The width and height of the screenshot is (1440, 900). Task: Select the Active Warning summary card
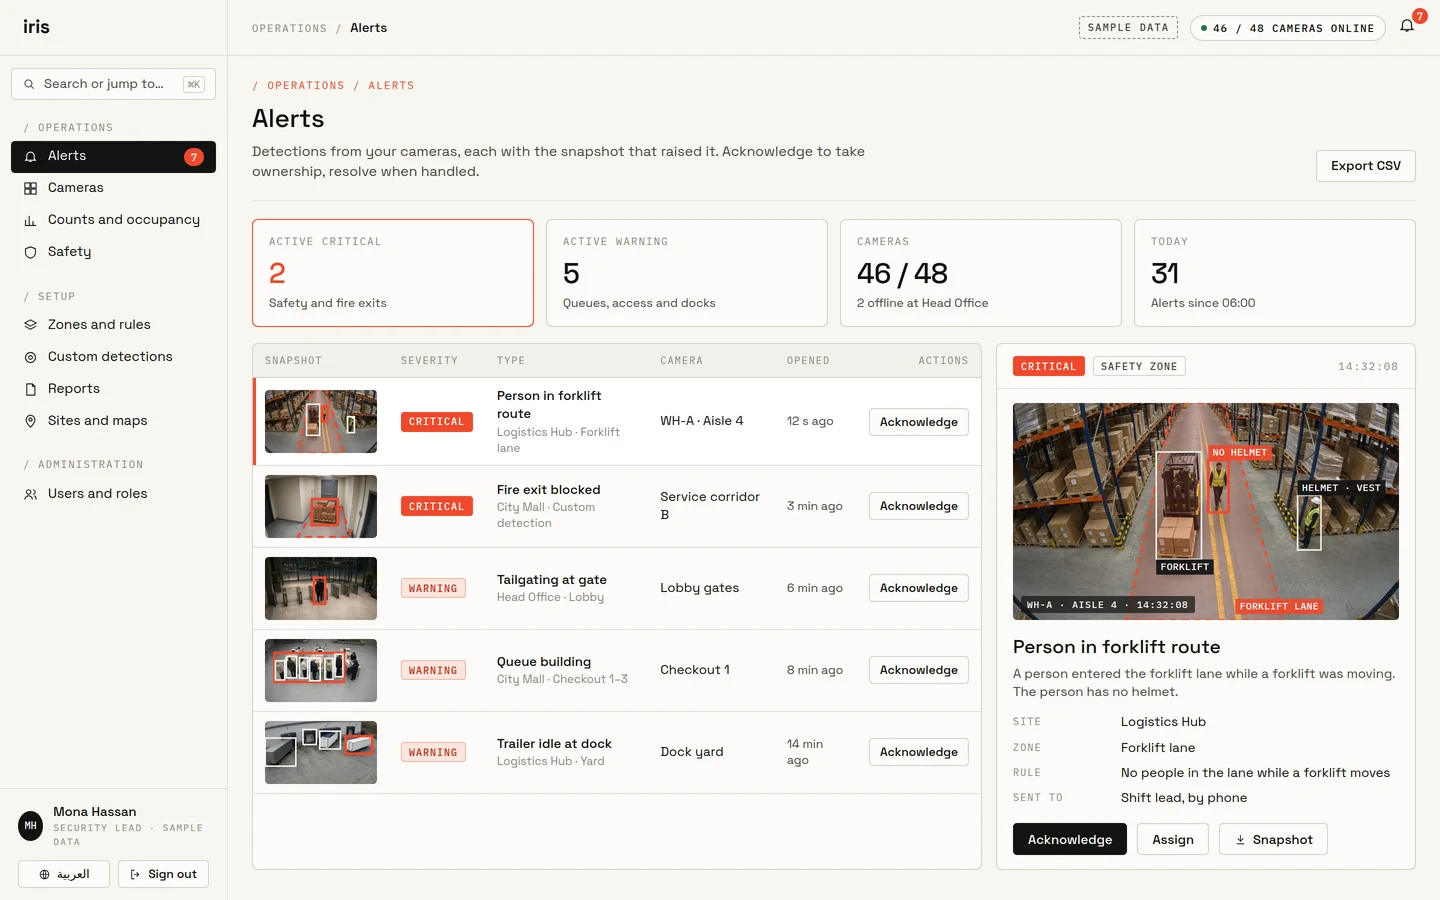click(687, 273)
